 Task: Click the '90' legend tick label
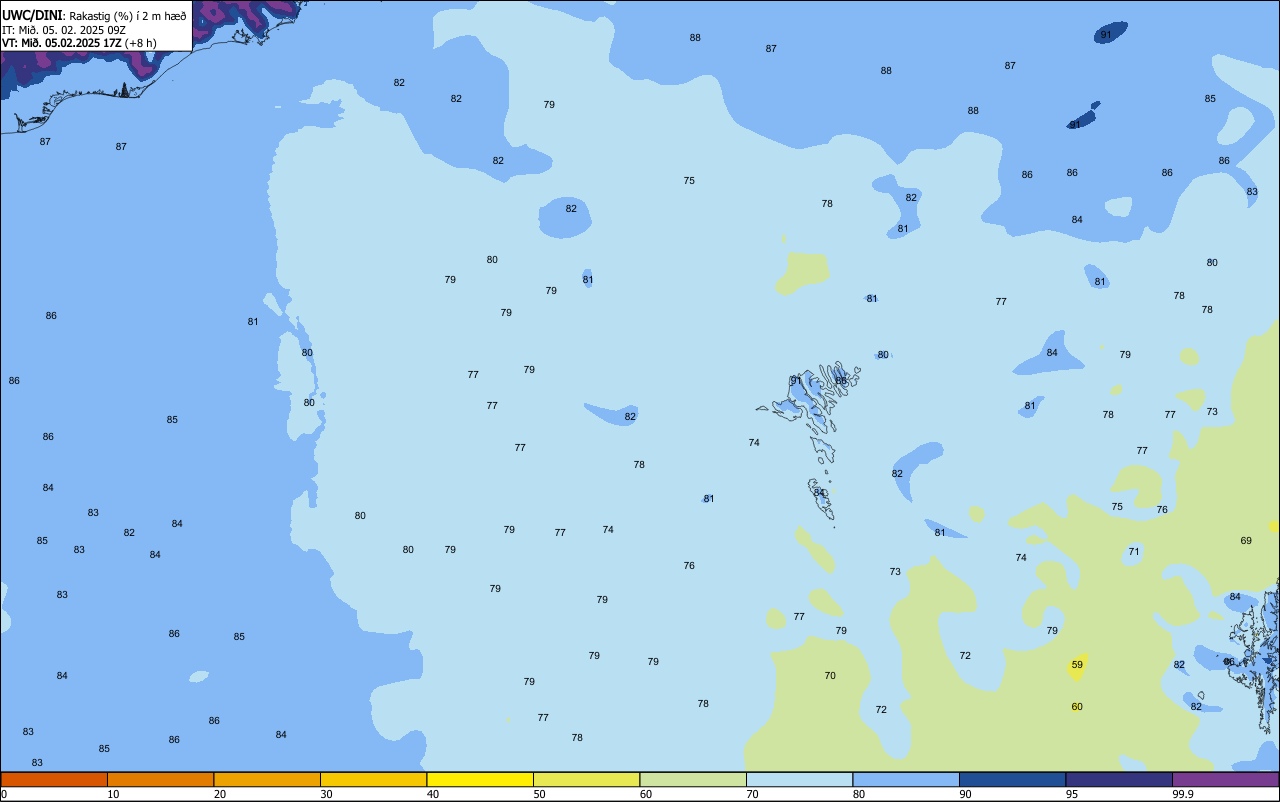pos(966,794)
